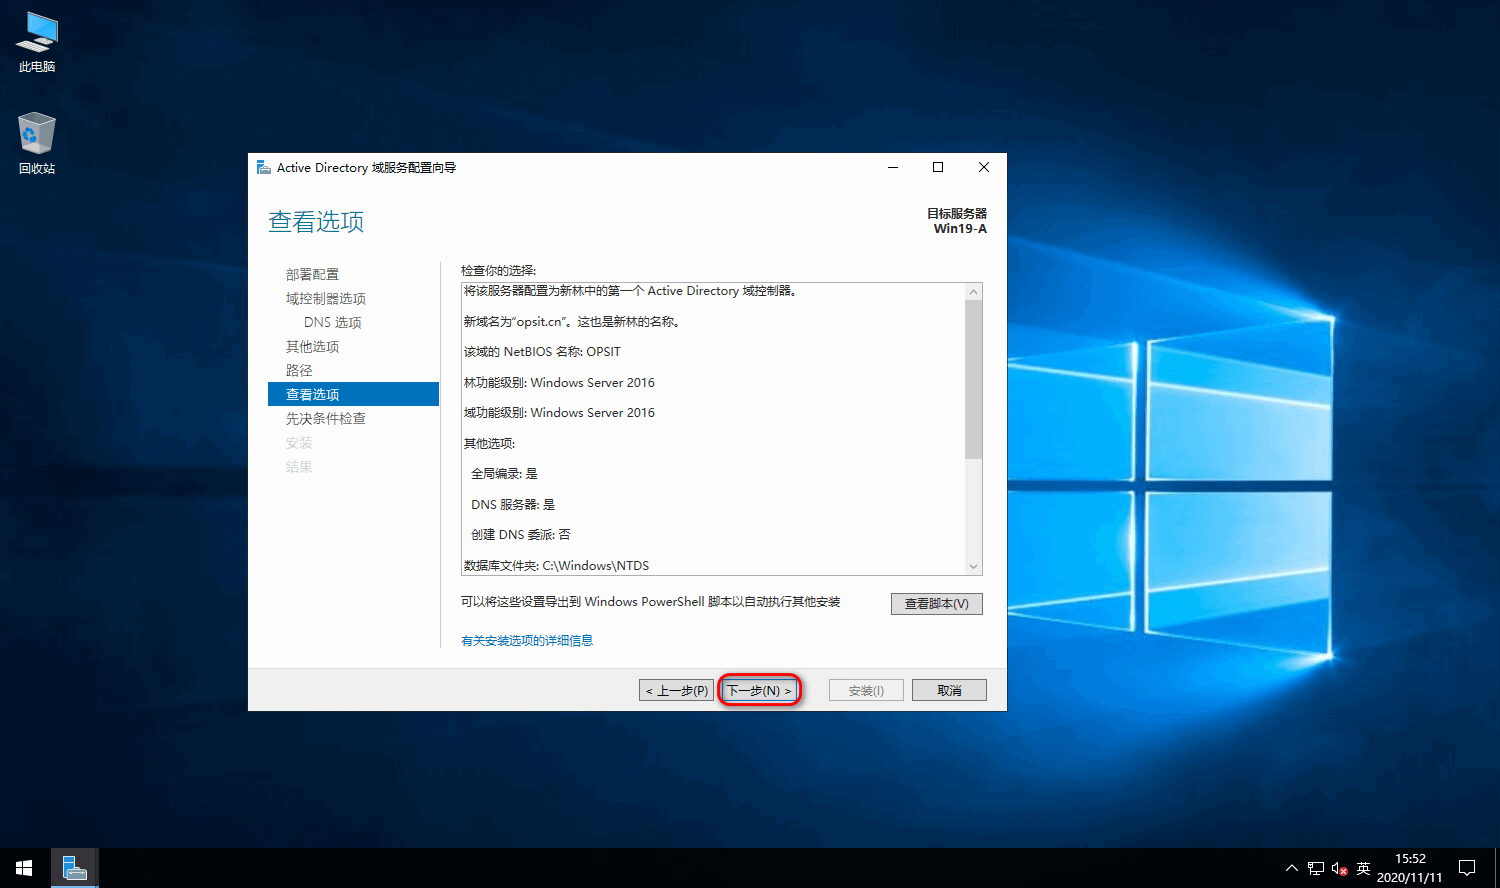This screenshot has width=1500, height=888.
Task: Click 查看脚本(V) button
Action: pos(937,604)
